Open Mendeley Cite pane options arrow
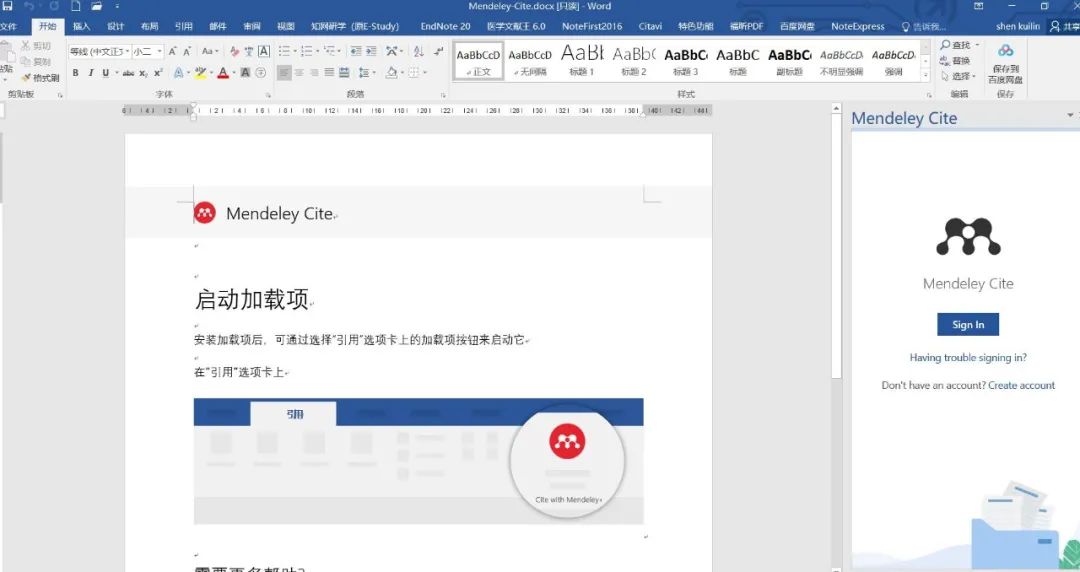This screenshot has height=572, width=1080. pos(1070,115)
